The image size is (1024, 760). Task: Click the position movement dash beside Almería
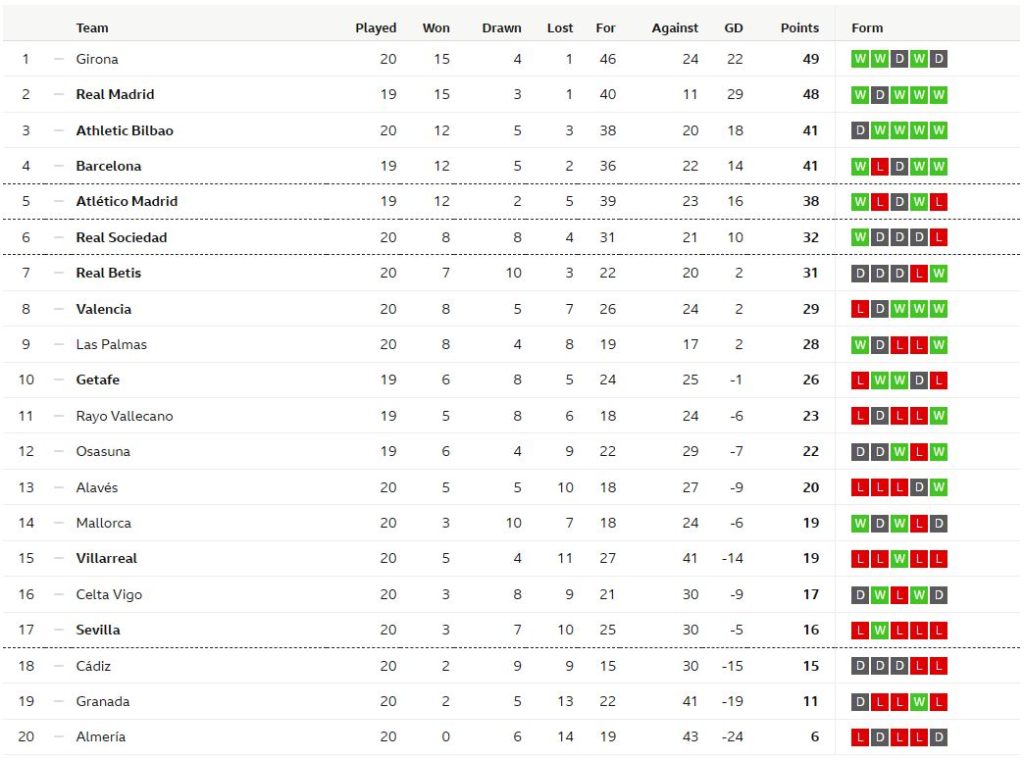pos(58,737)
